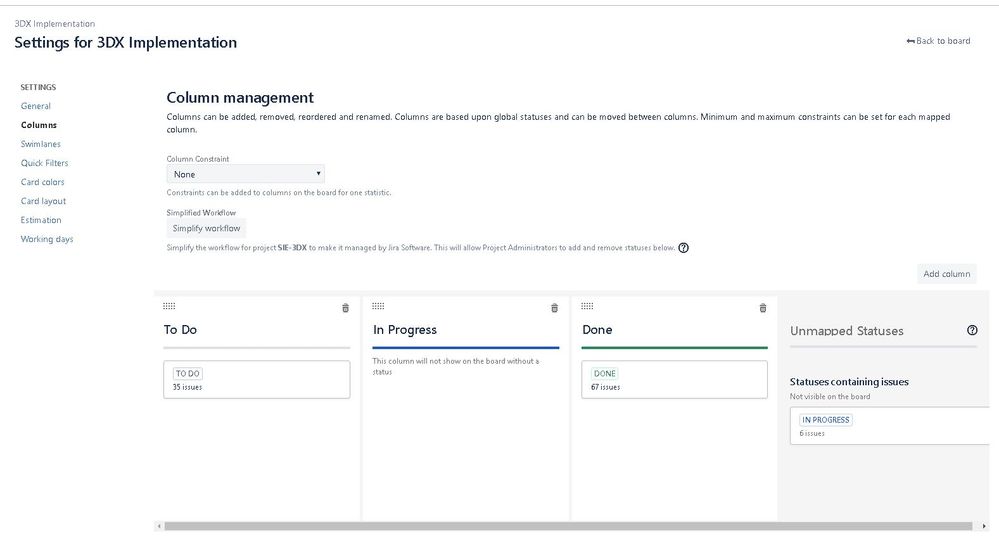The image size is (999, 550).
Task: Click the Add column button
Action: 947,274
